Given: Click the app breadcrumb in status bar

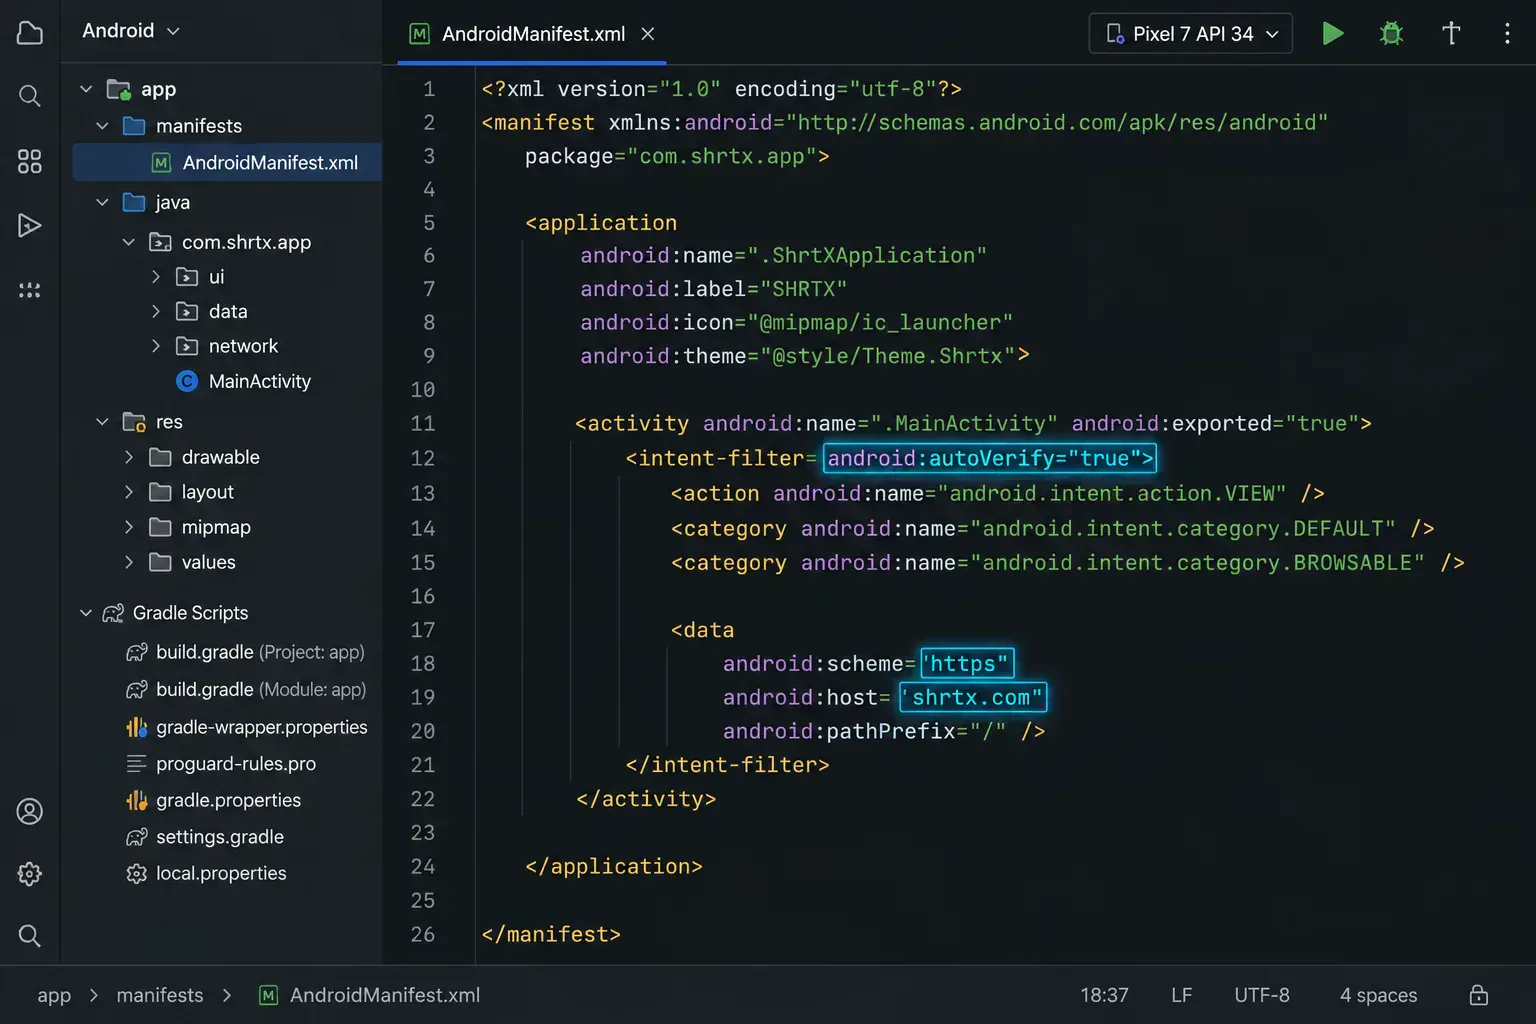Looking at the screenshot, I should tap(54, 995).
